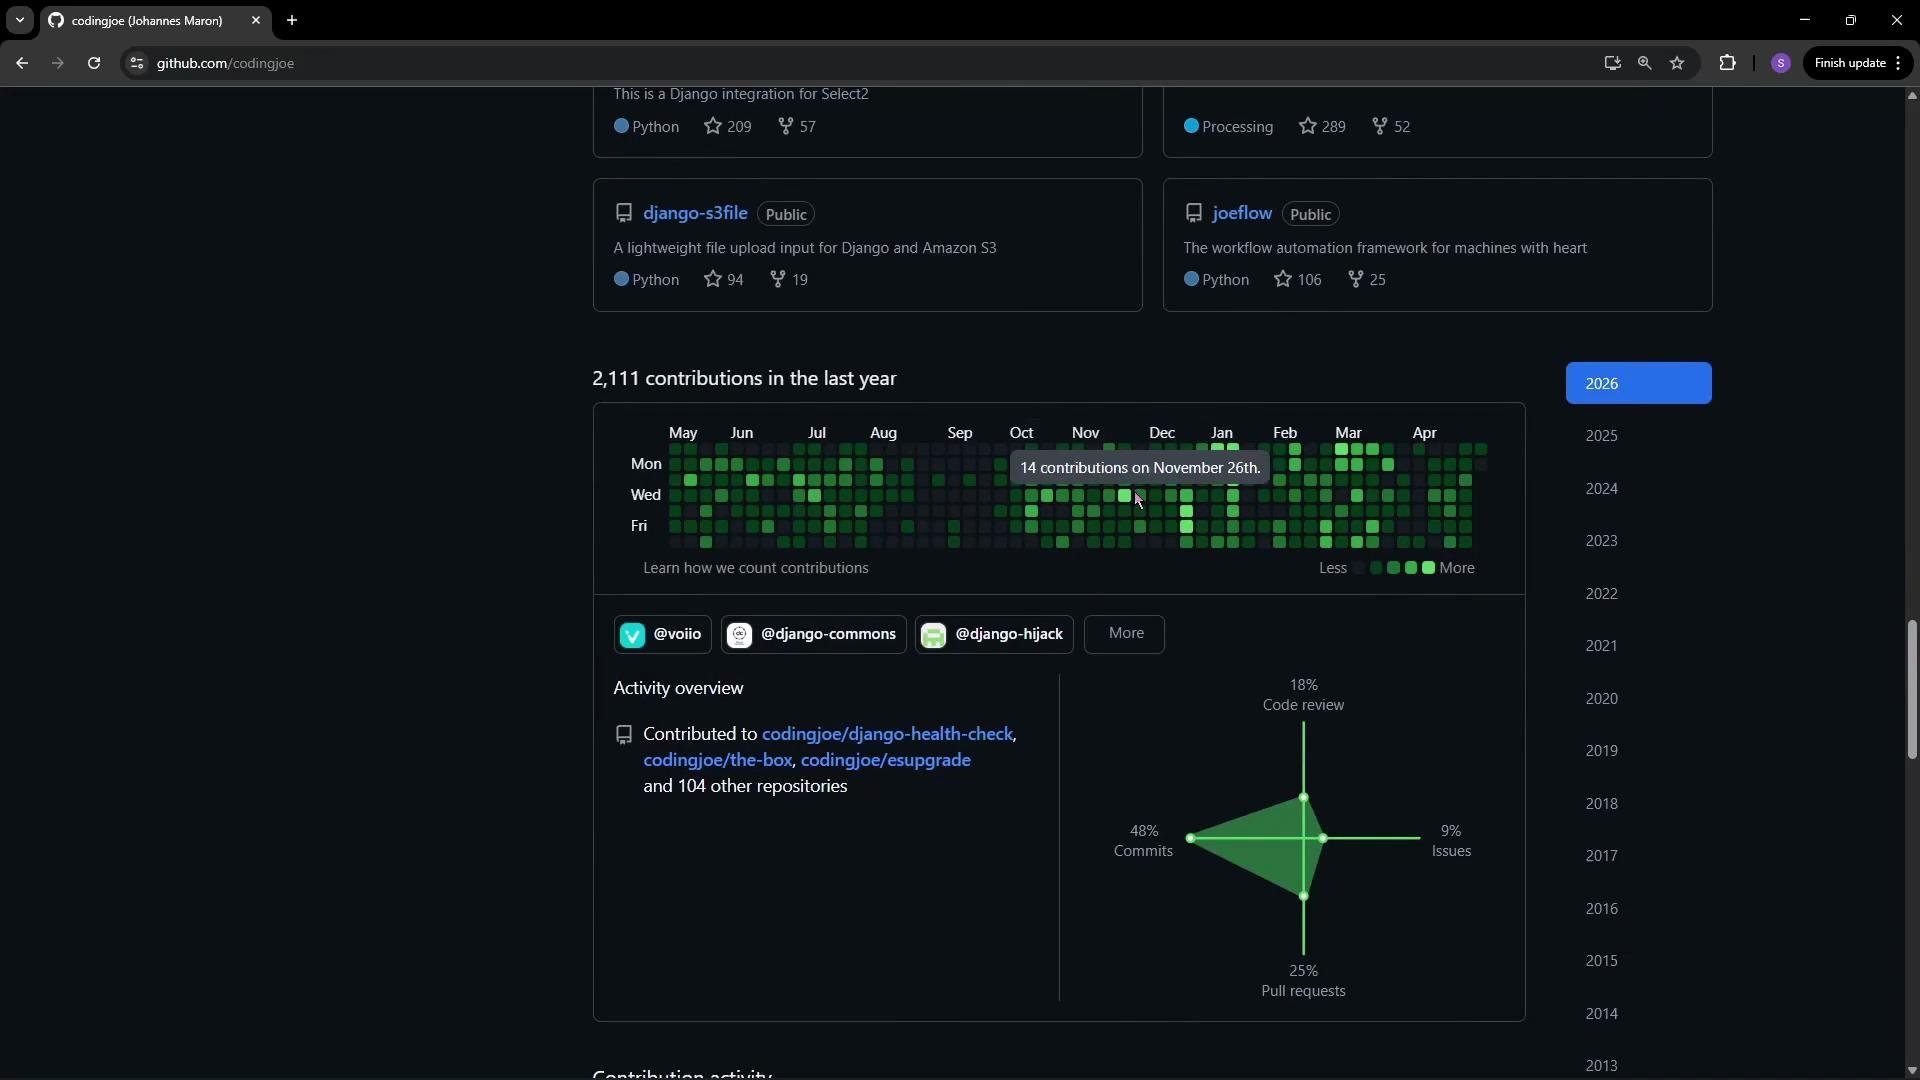The width and height of the screenshot is (1920, 1080).
Task: Click the Chrome three-dot menu beside Finish update
Action: click(x=1898, y=63)
